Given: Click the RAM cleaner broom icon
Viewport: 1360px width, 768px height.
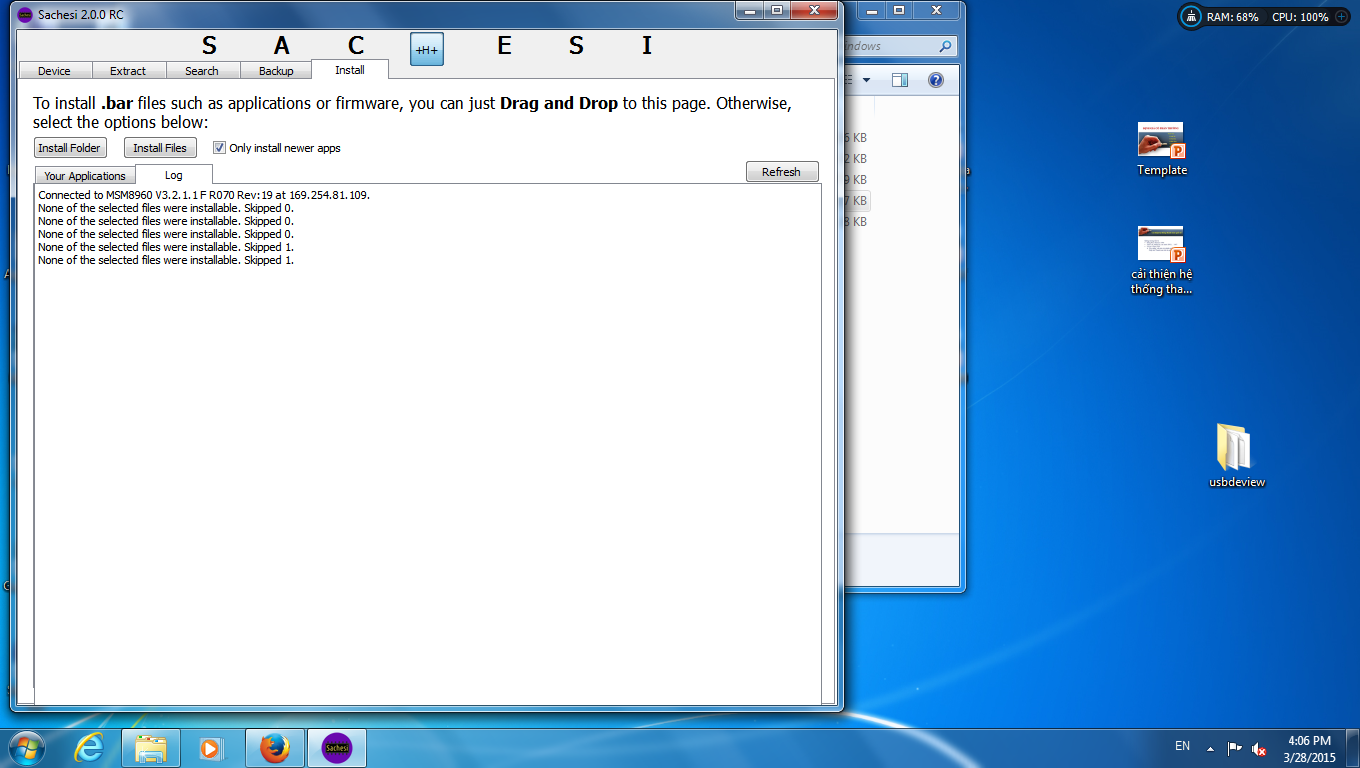Looking at the screenshot, I should [1191, 17].
